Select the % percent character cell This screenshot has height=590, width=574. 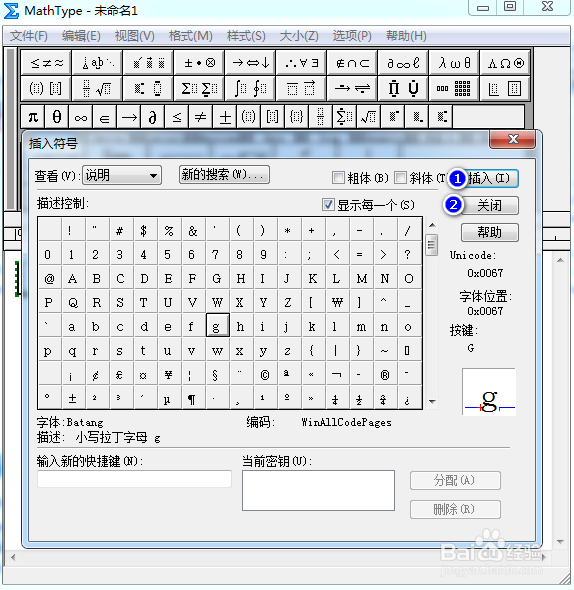click(169, 230)
